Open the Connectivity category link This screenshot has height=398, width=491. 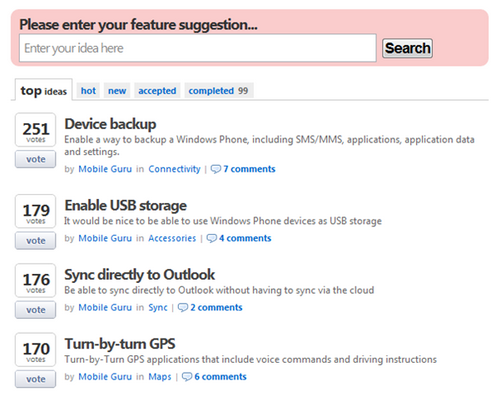(174, 169)
